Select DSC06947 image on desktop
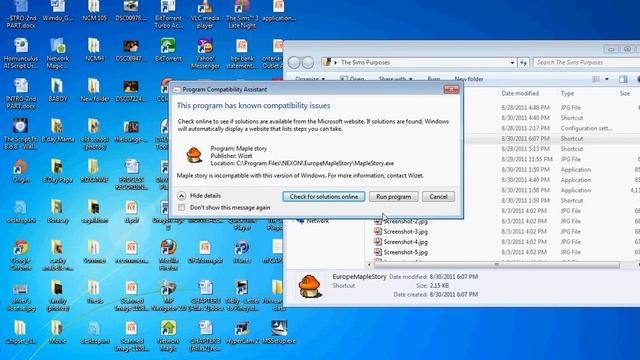 point(131,49)
